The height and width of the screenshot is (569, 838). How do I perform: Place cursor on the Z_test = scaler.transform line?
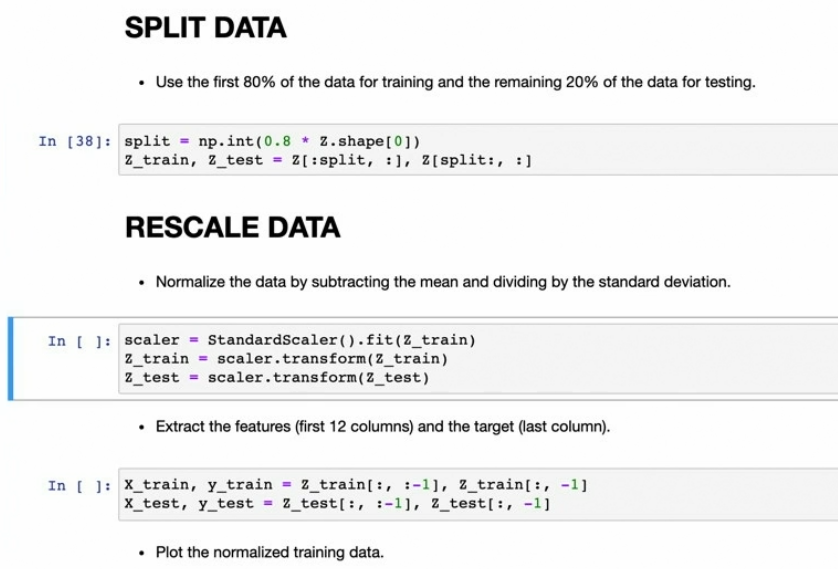tap(282, 378)
